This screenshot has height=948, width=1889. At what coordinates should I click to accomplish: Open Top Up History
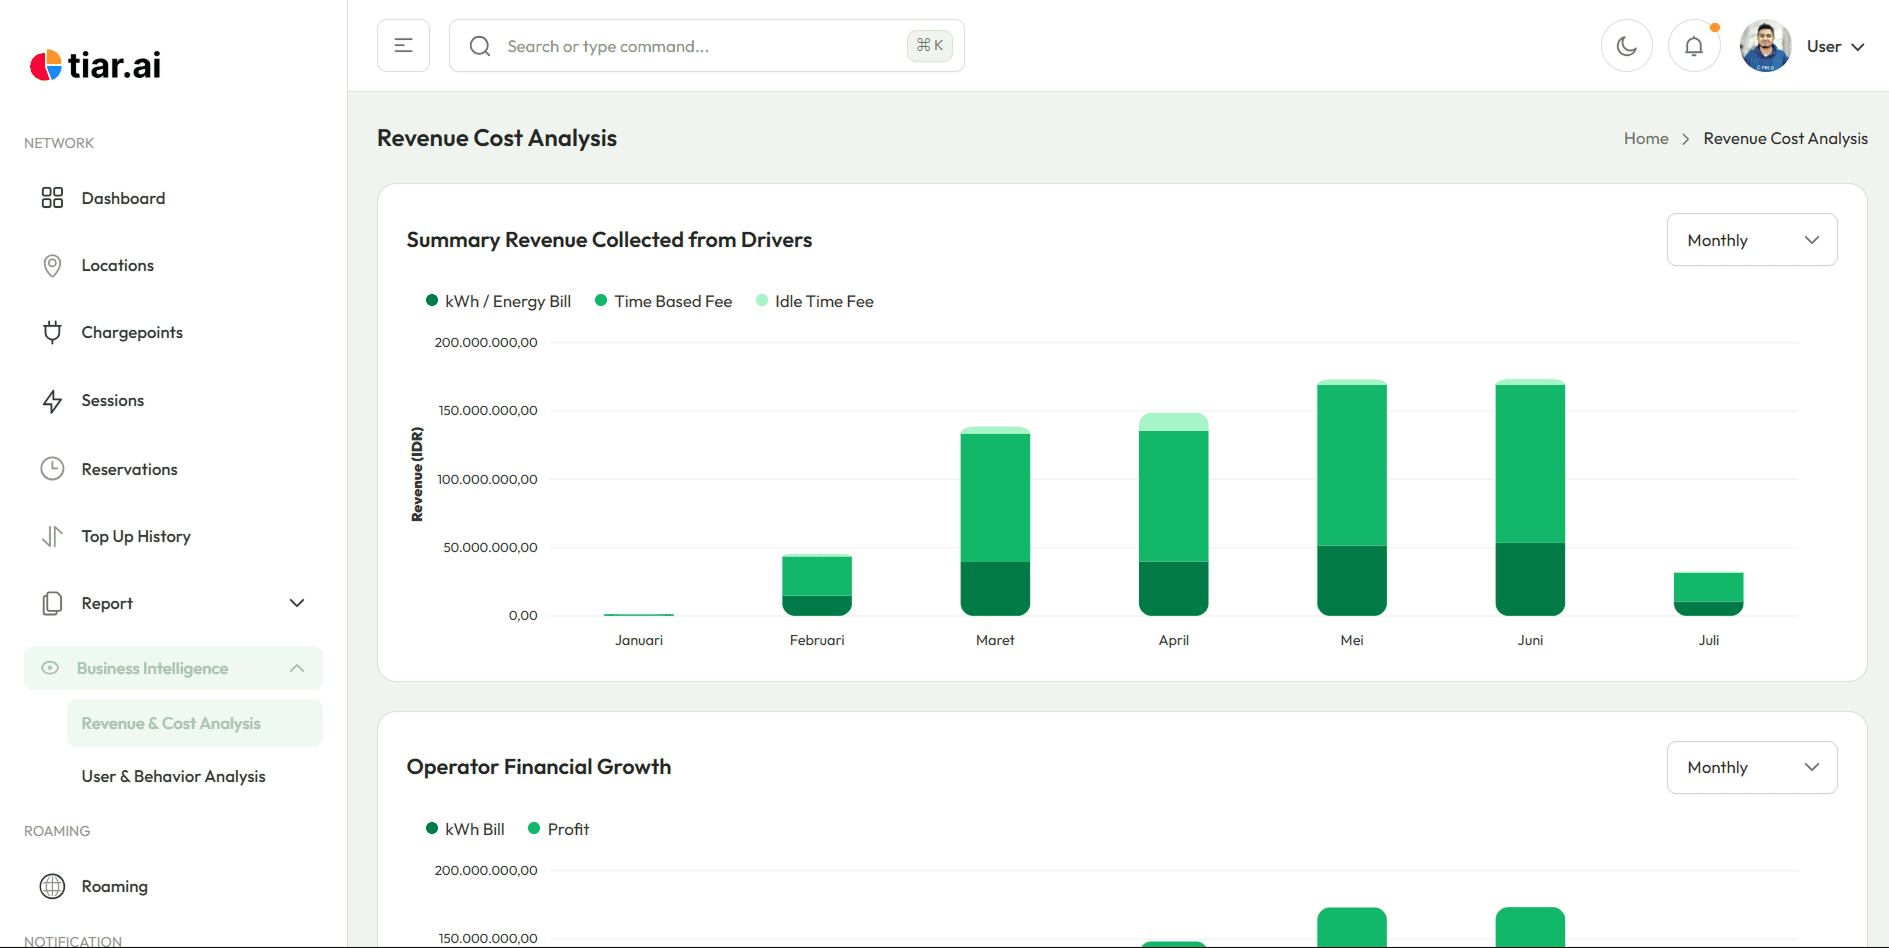(173, 536)
